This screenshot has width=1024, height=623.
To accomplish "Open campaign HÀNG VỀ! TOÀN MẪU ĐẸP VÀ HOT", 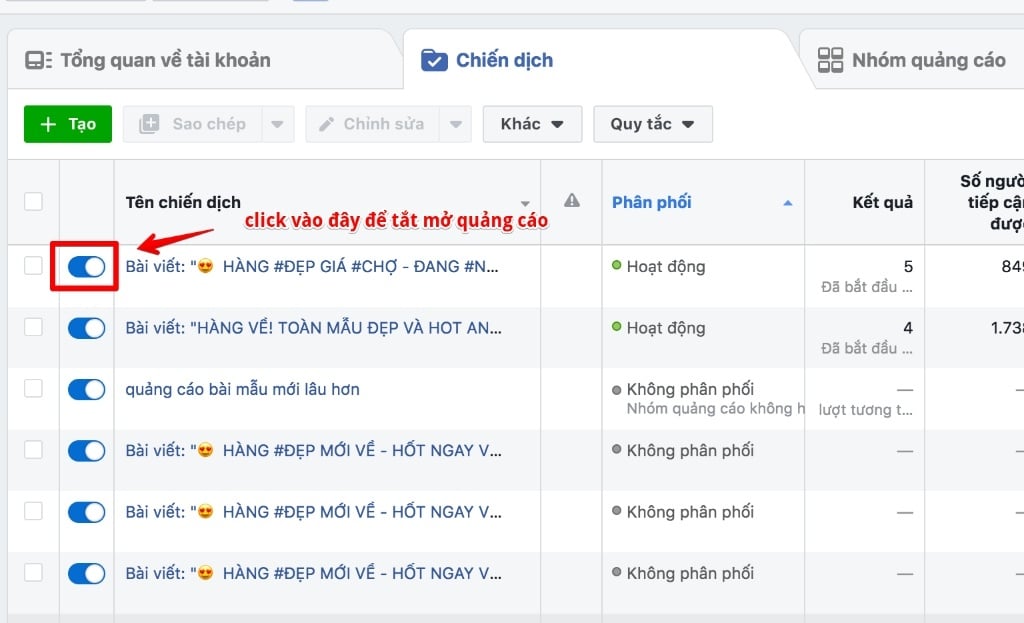I will tap(313, 328).
